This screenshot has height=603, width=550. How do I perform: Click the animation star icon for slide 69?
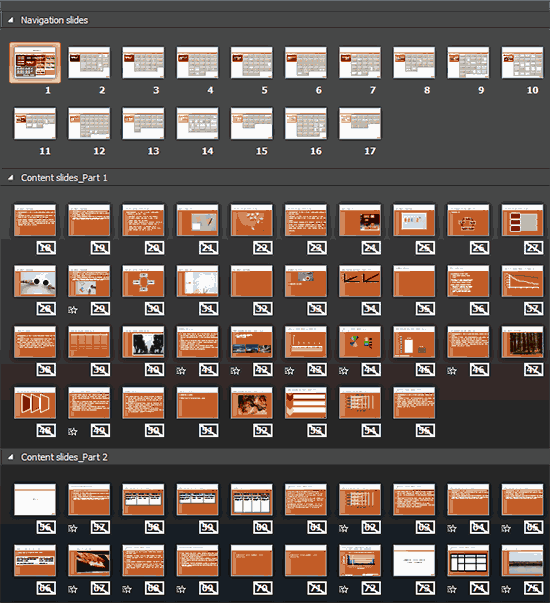(181, 589)
